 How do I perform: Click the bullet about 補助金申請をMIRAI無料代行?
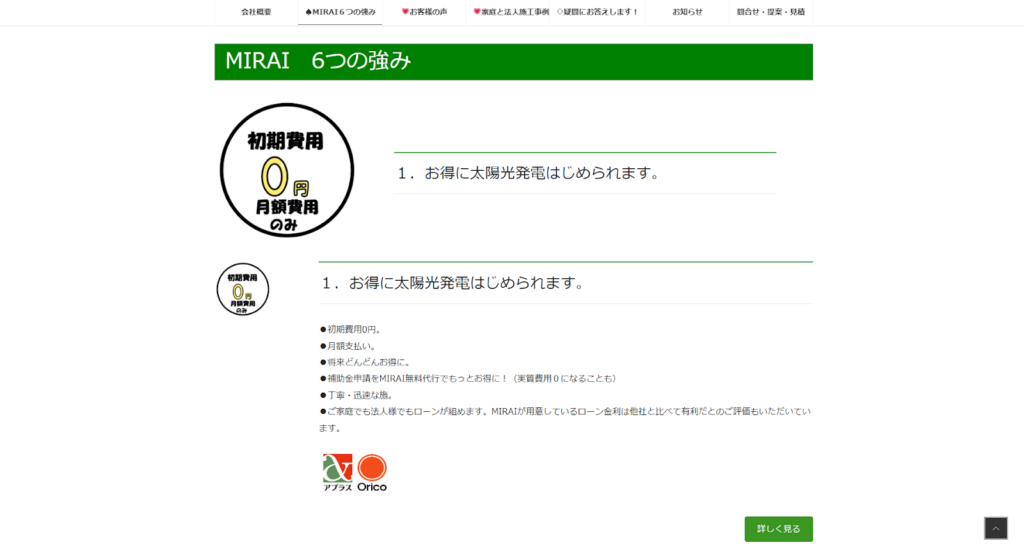tap(469, 378)
